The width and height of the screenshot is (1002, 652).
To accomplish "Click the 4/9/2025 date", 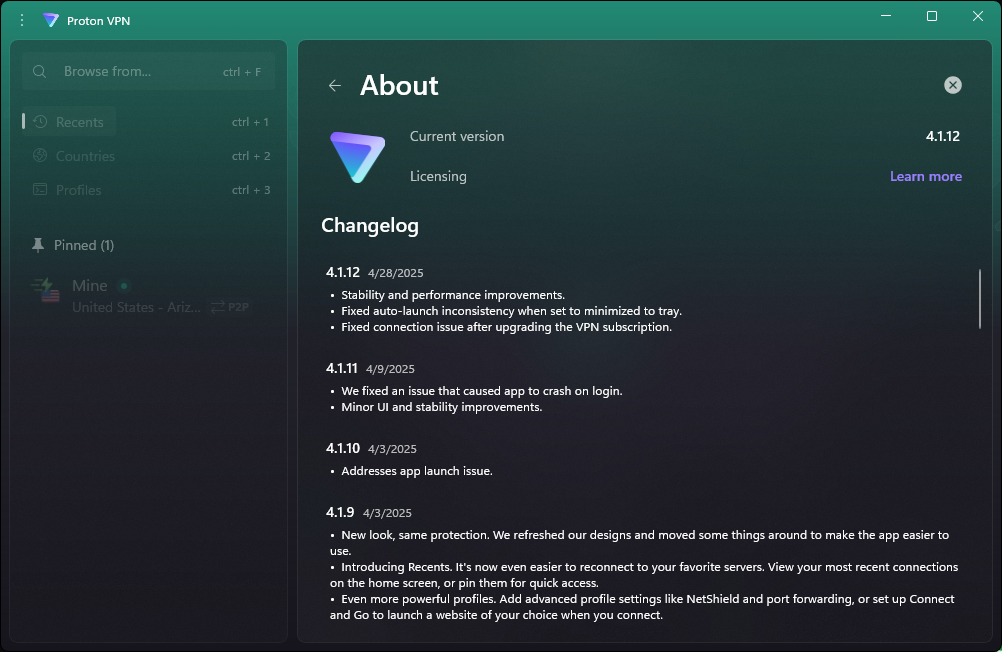I will coord(390,369).
